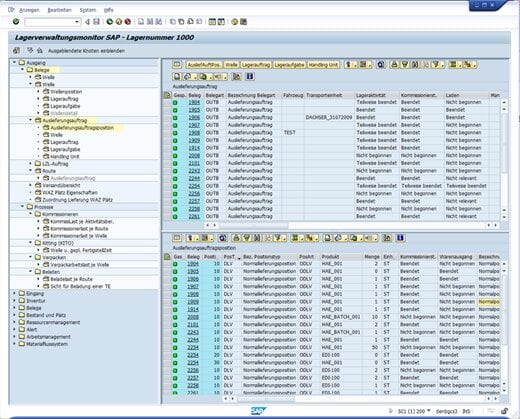The width and height of the screenshot is (520, 419).
Task: Collapse the Ausgang tree node
Action: pyautogui.click(x=14, y=62)
